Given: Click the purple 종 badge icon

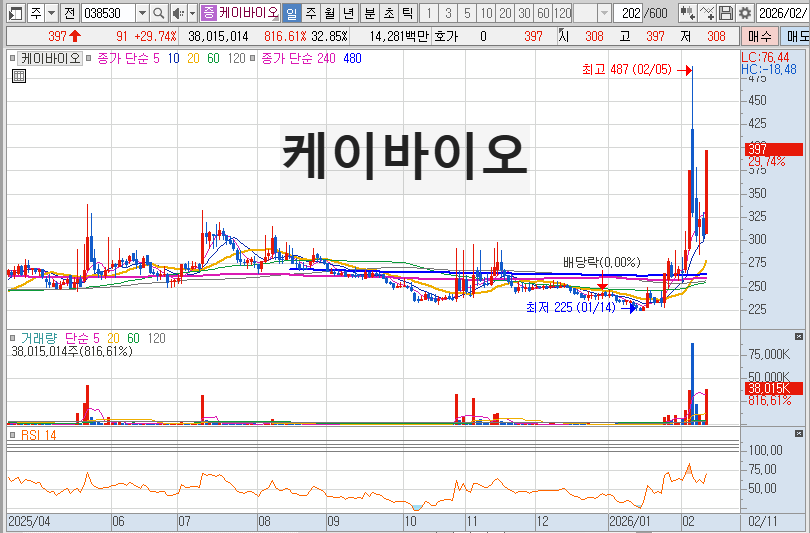Looking at the screenshot, I should 208,12.
